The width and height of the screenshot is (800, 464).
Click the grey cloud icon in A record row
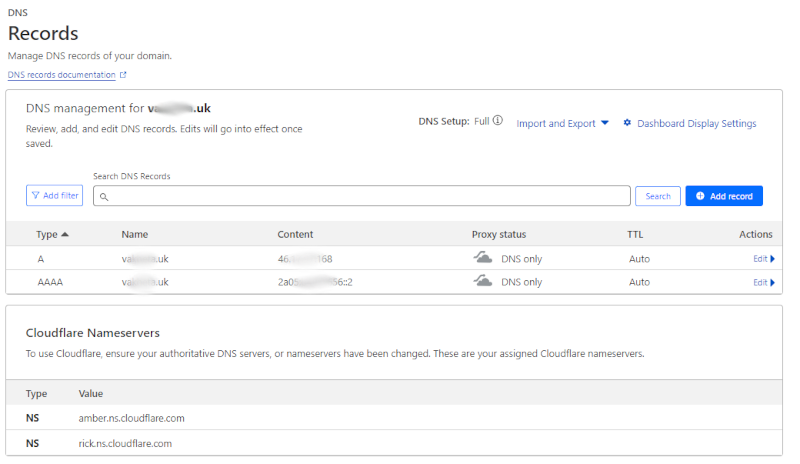pyautogui.click(x=483, y=258)
